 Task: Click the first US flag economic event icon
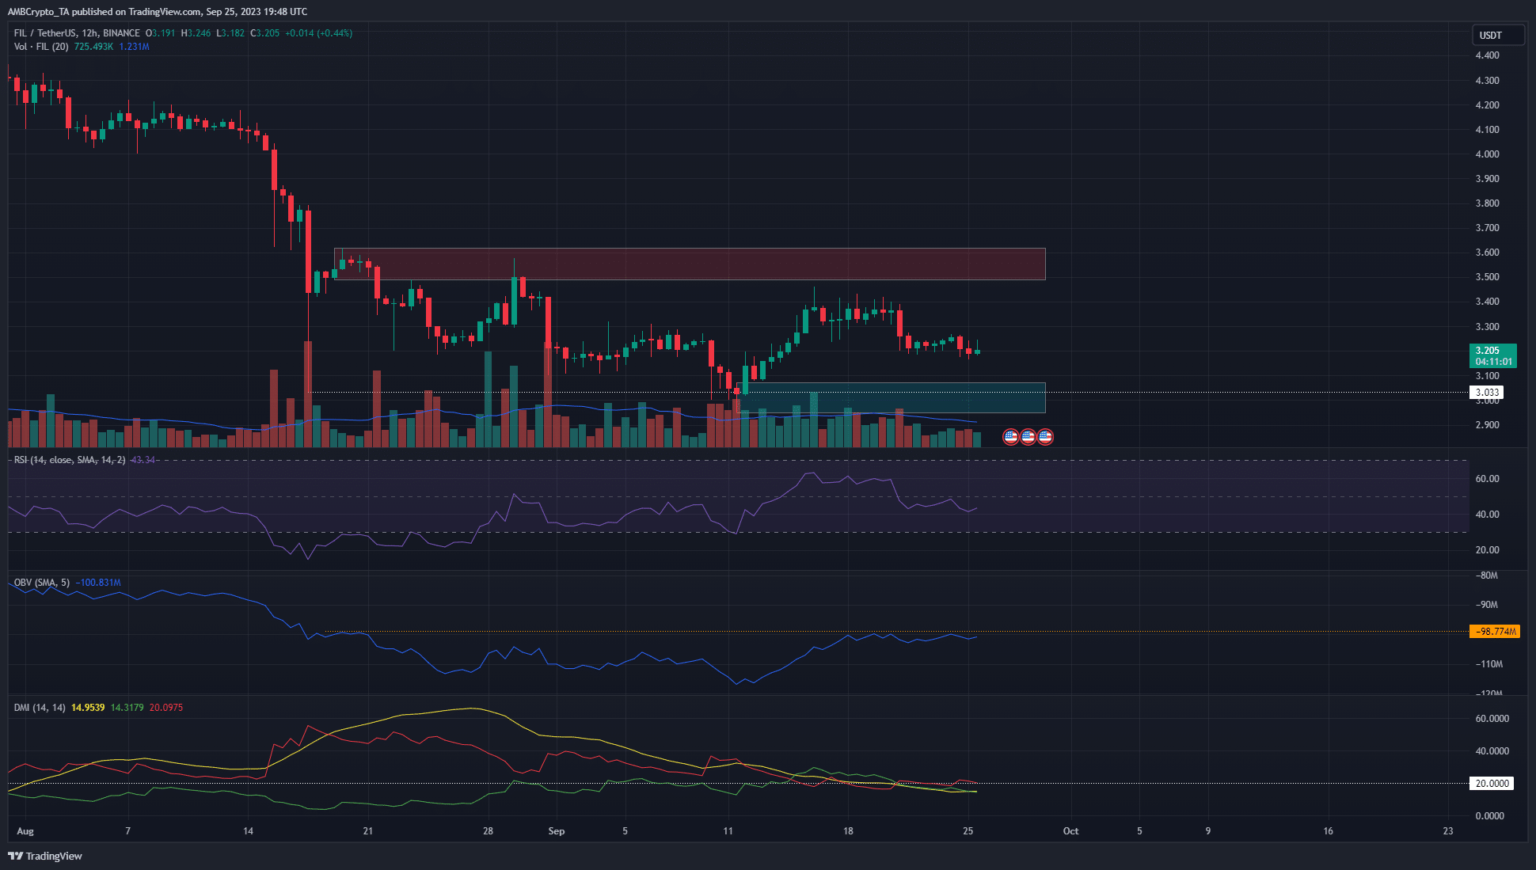[1010, 437]
